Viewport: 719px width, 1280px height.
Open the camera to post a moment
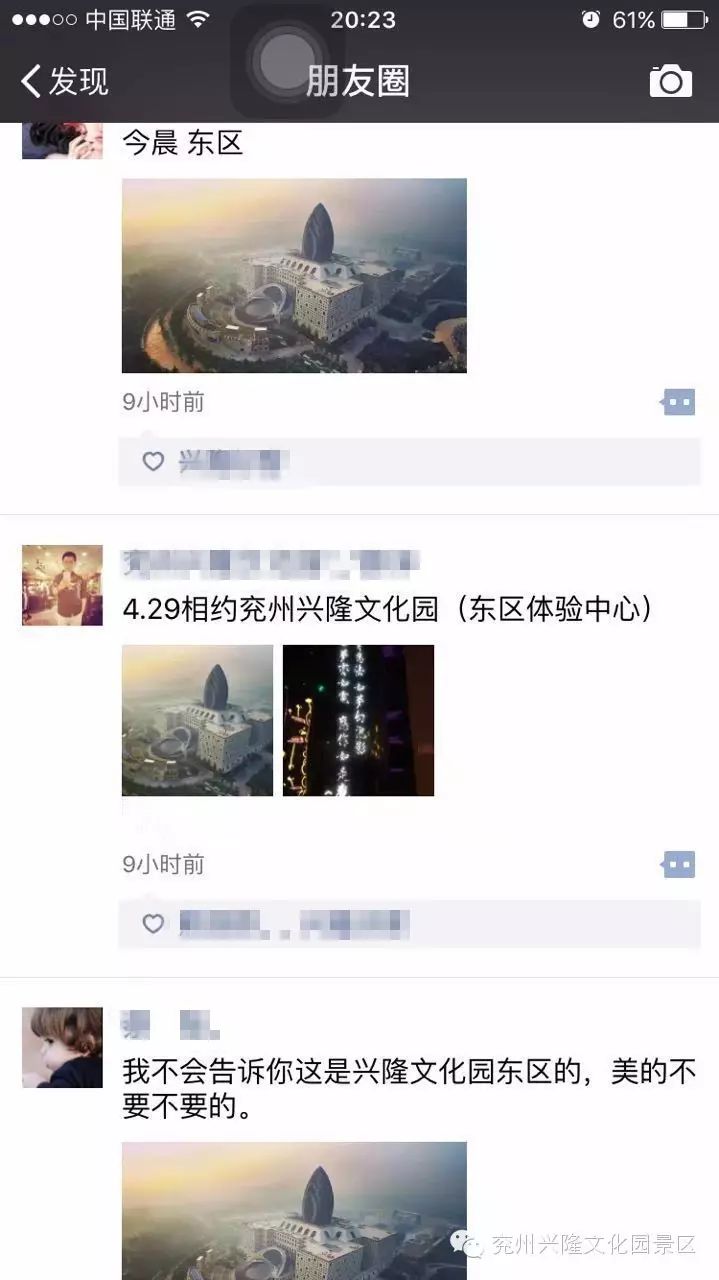(x=670, y=81)
